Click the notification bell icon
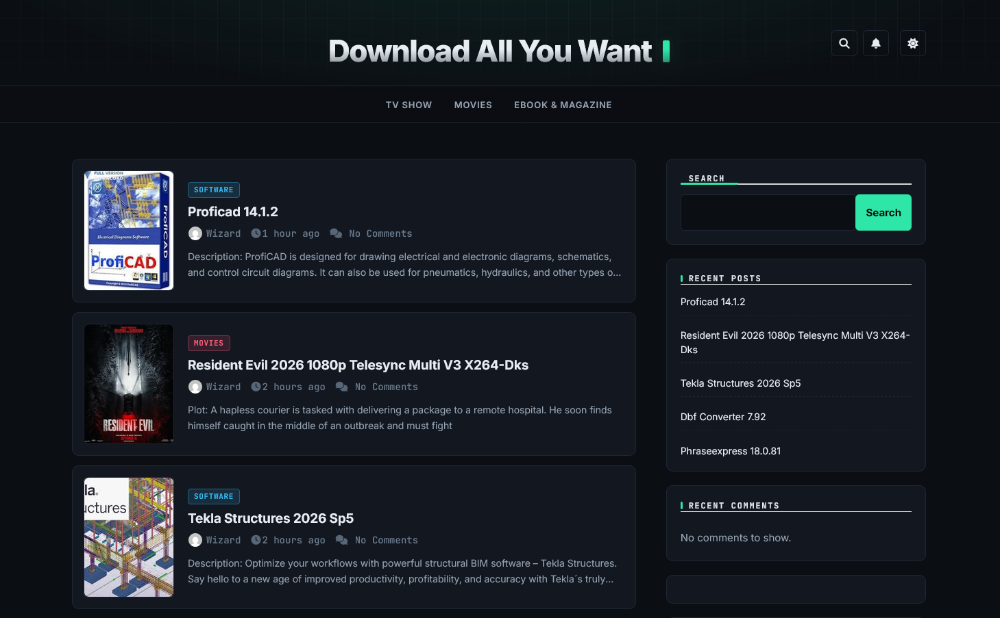Screen dimensions: 1000x618 click(x=876, y=43)
